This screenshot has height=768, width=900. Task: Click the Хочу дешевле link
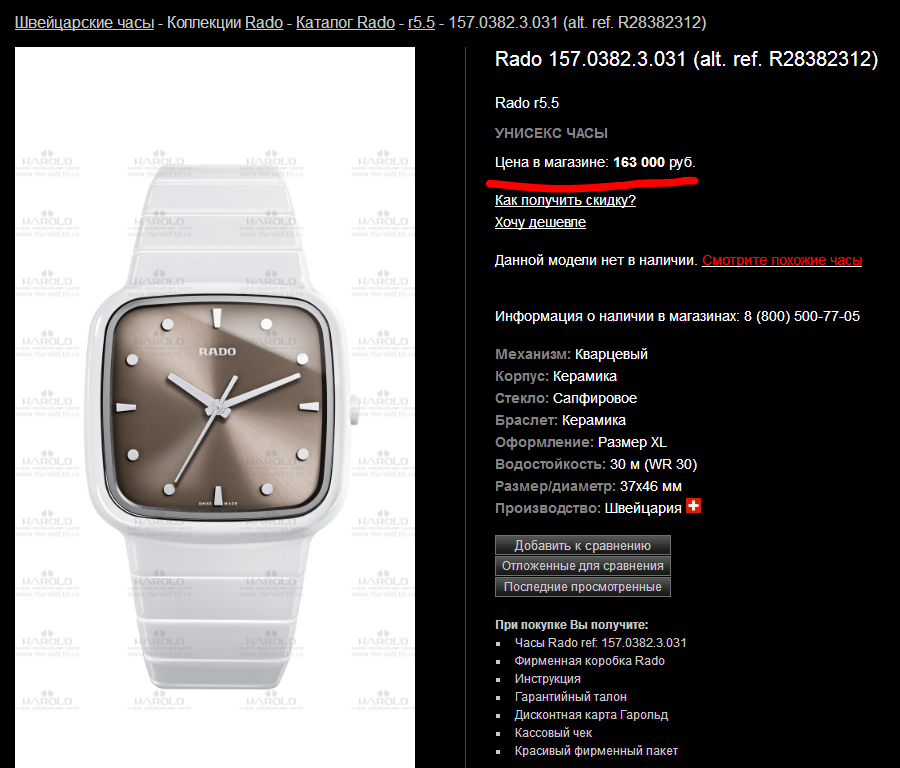tap(540, 222)
